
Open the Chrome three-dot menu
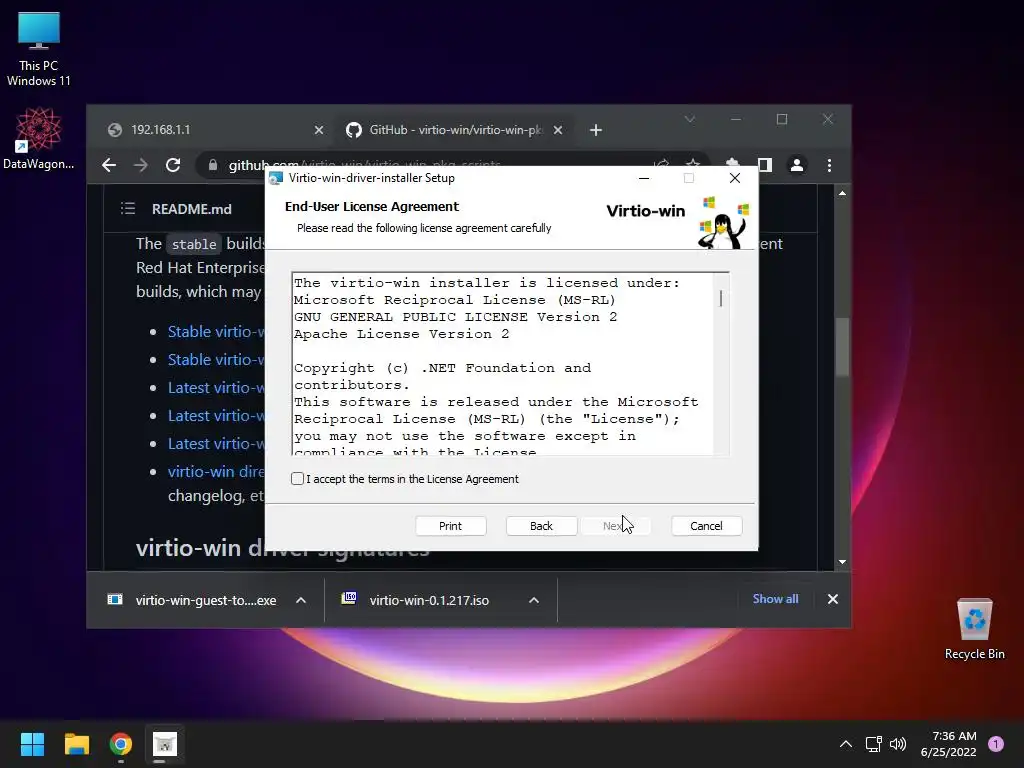coord(829,165)
